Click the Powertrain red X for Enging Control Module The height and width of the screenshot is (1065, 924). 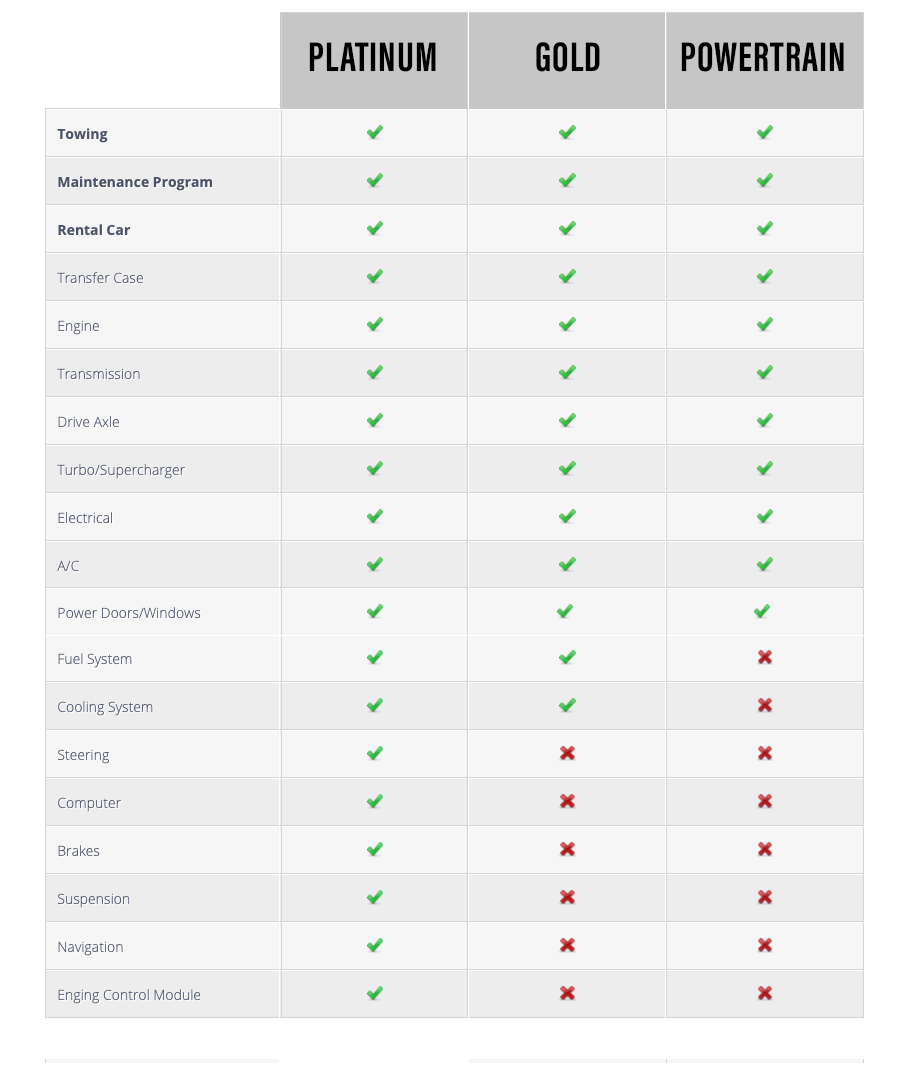tap(765, 993)
